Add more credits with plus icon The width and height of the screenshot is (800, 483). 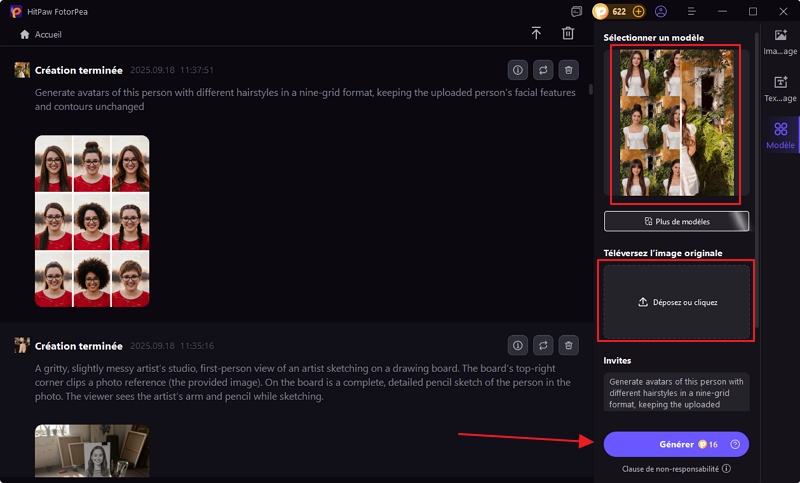pyautogui.click(x=639, y=12)
